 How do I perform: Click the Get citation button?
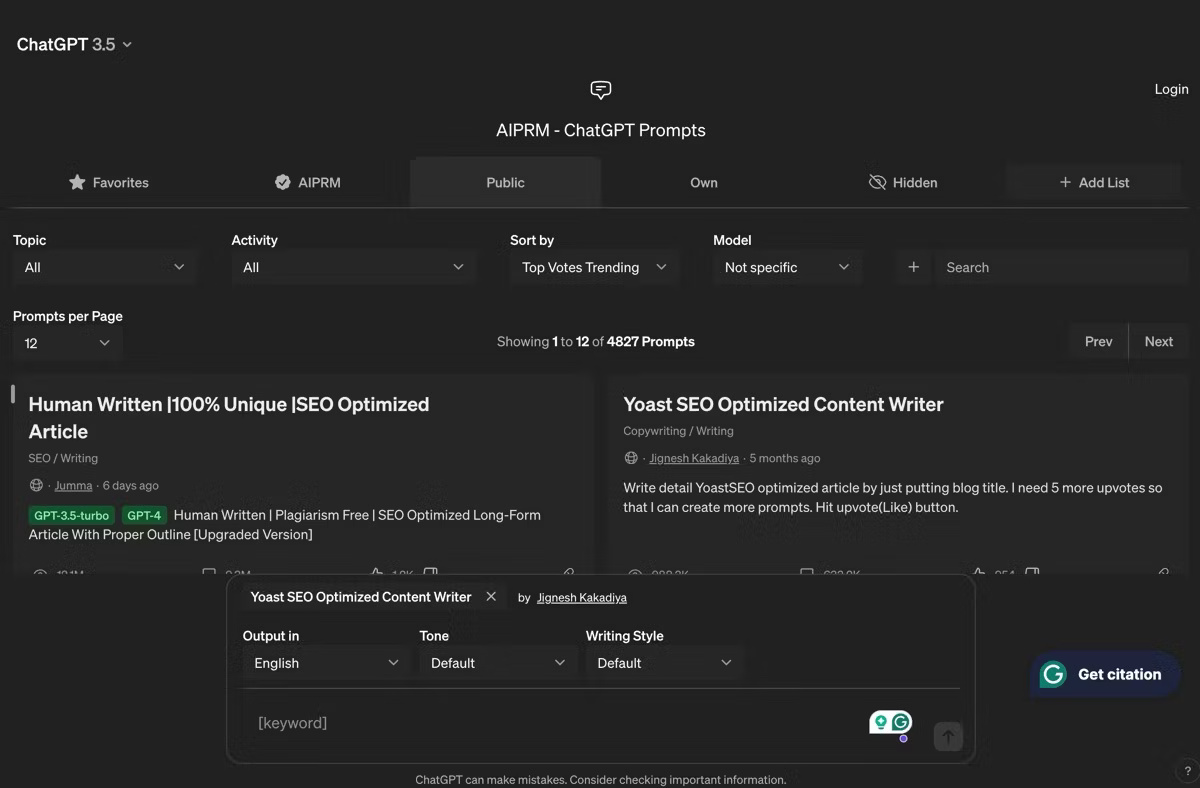1103,674
